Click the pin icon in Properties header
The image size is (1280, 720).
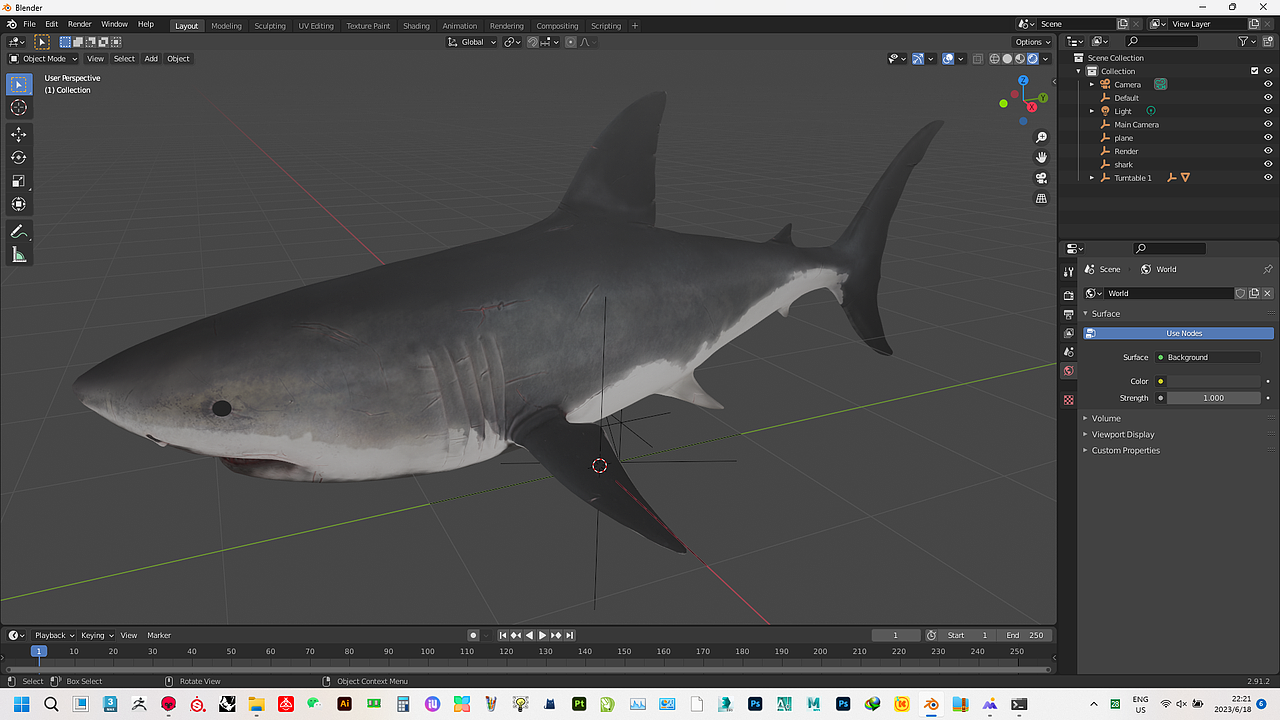point(1268,269)
